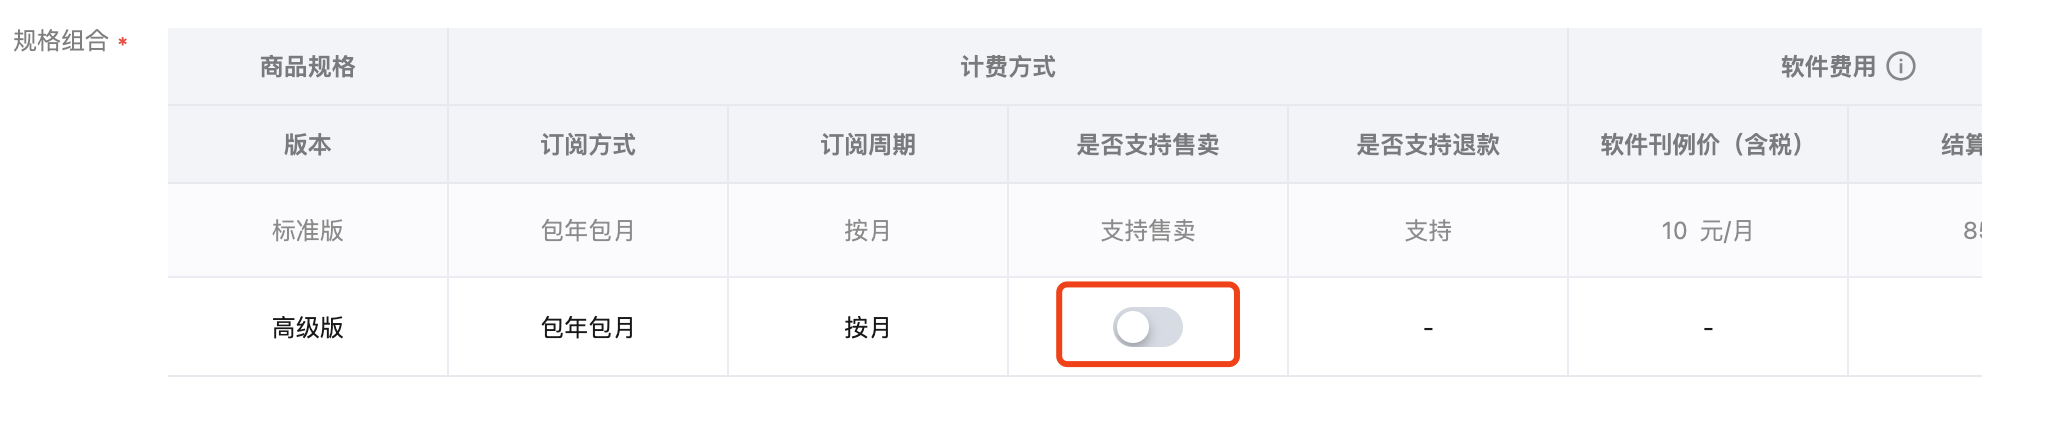Viewport: 2052px width, 440px height.
Task: Select the 高级版 version cell
Action: tap(307, 328)
